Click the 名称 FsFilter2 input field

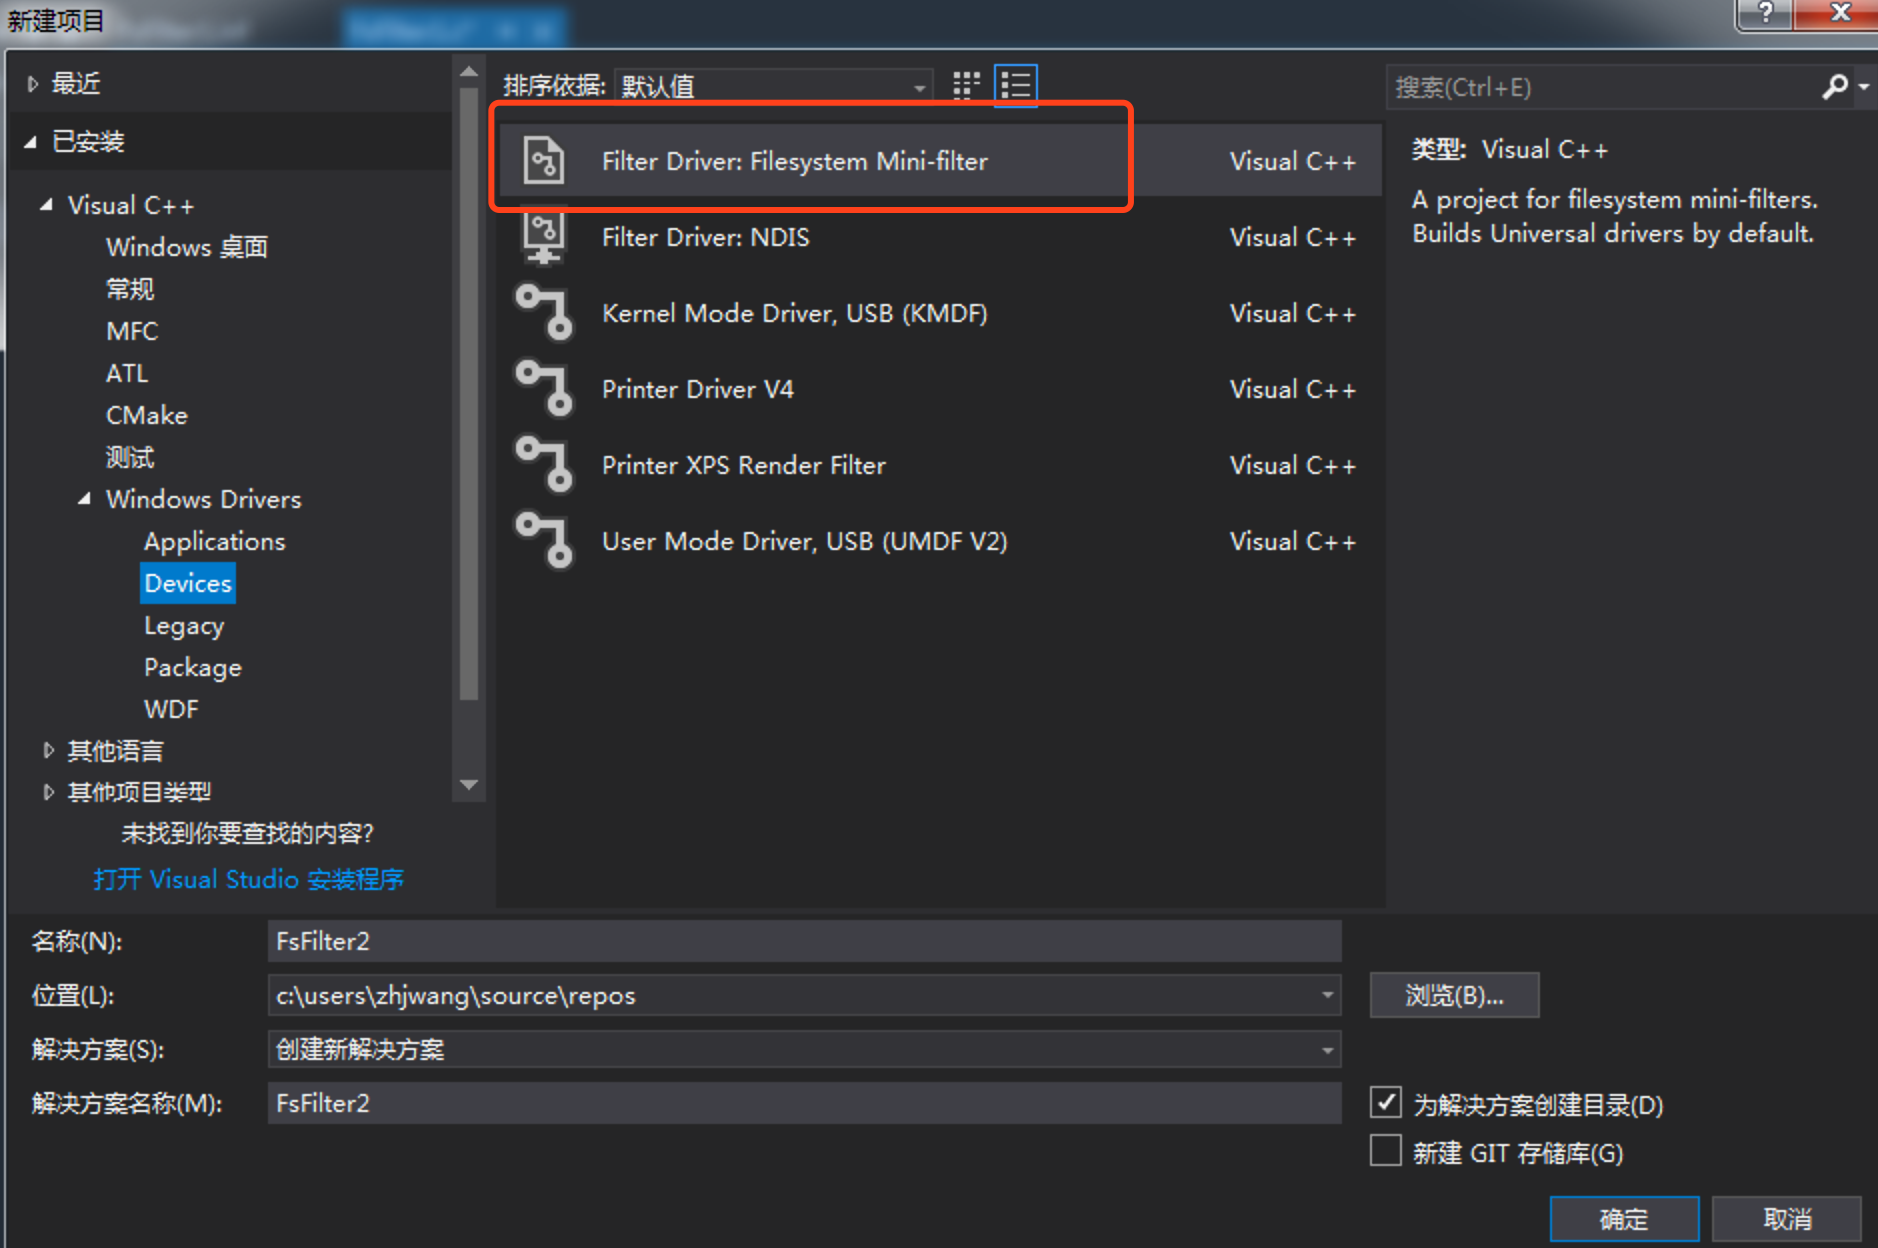pyautogui.click(x=804, y=941)
